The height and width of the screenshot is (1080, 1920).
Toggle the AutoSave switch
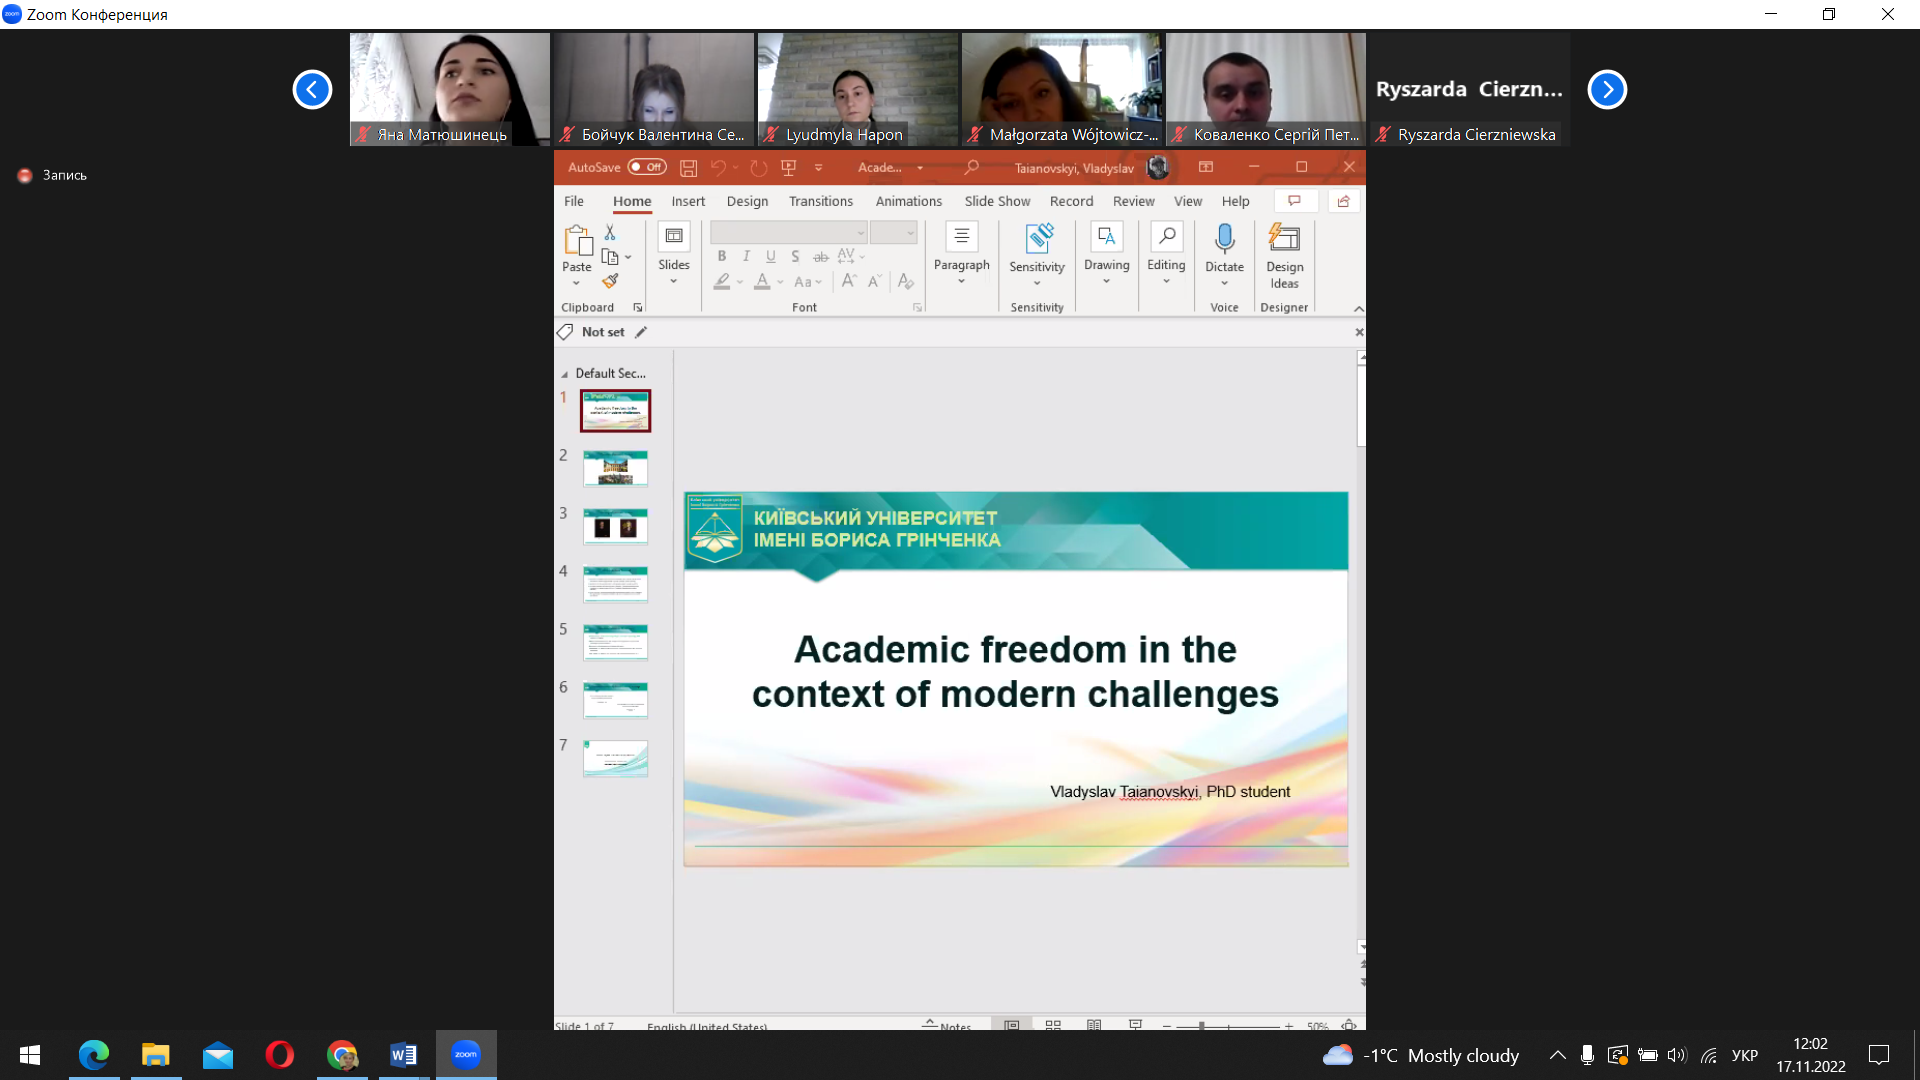pos(647,167)
